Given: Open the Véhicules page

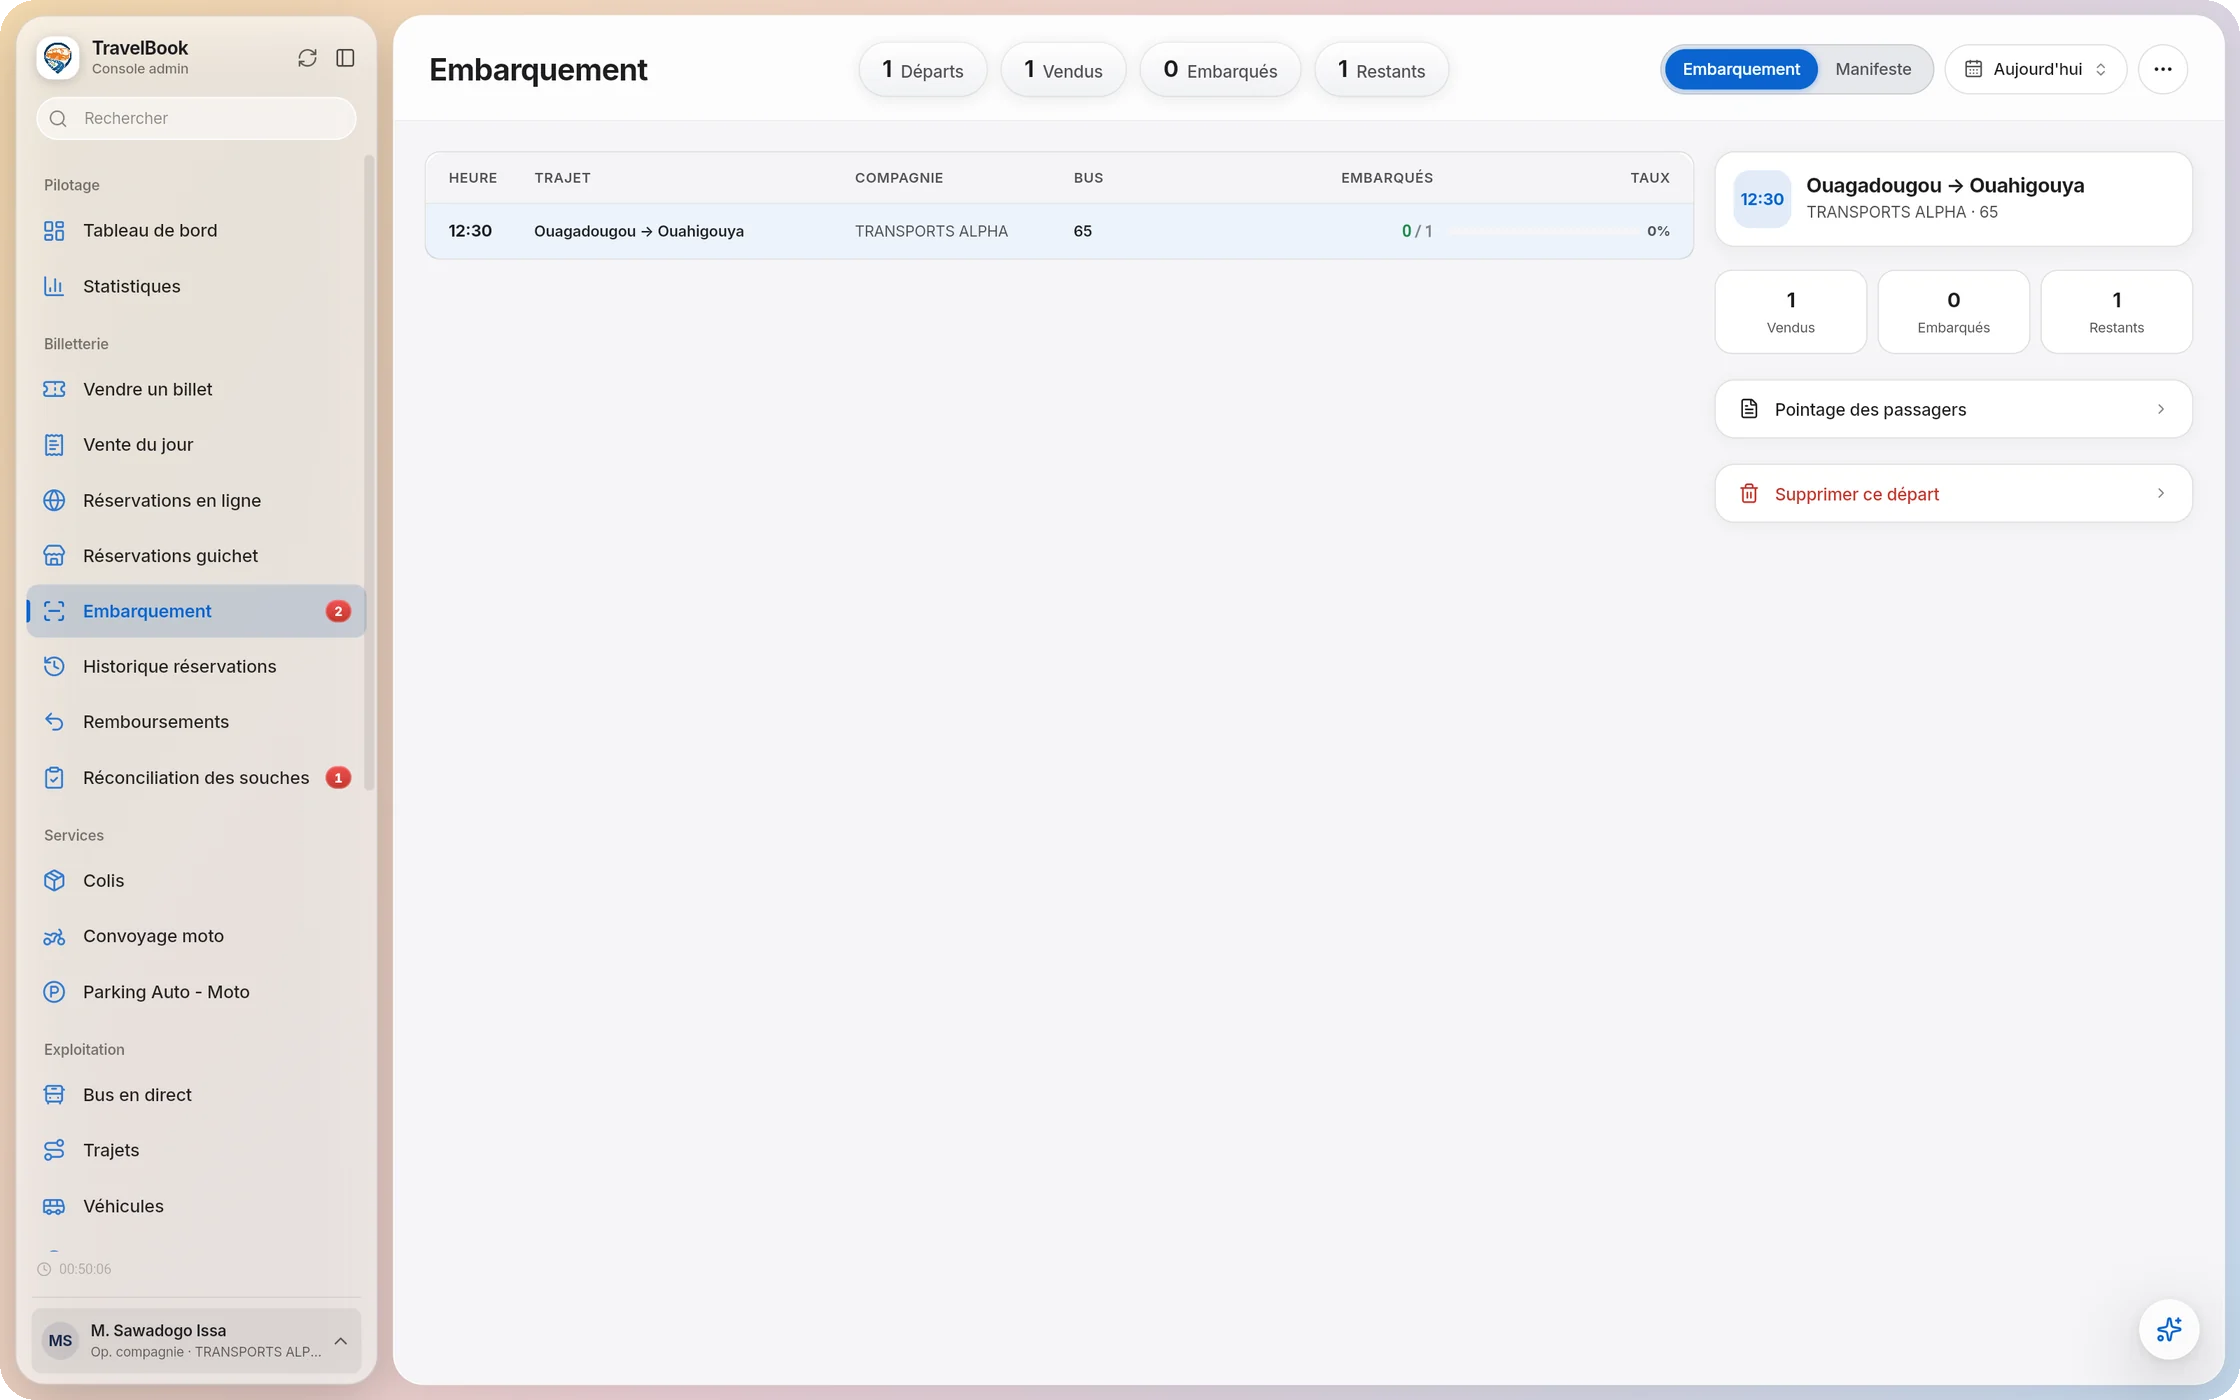Looking at the screenshot, I should point(196,1206).
